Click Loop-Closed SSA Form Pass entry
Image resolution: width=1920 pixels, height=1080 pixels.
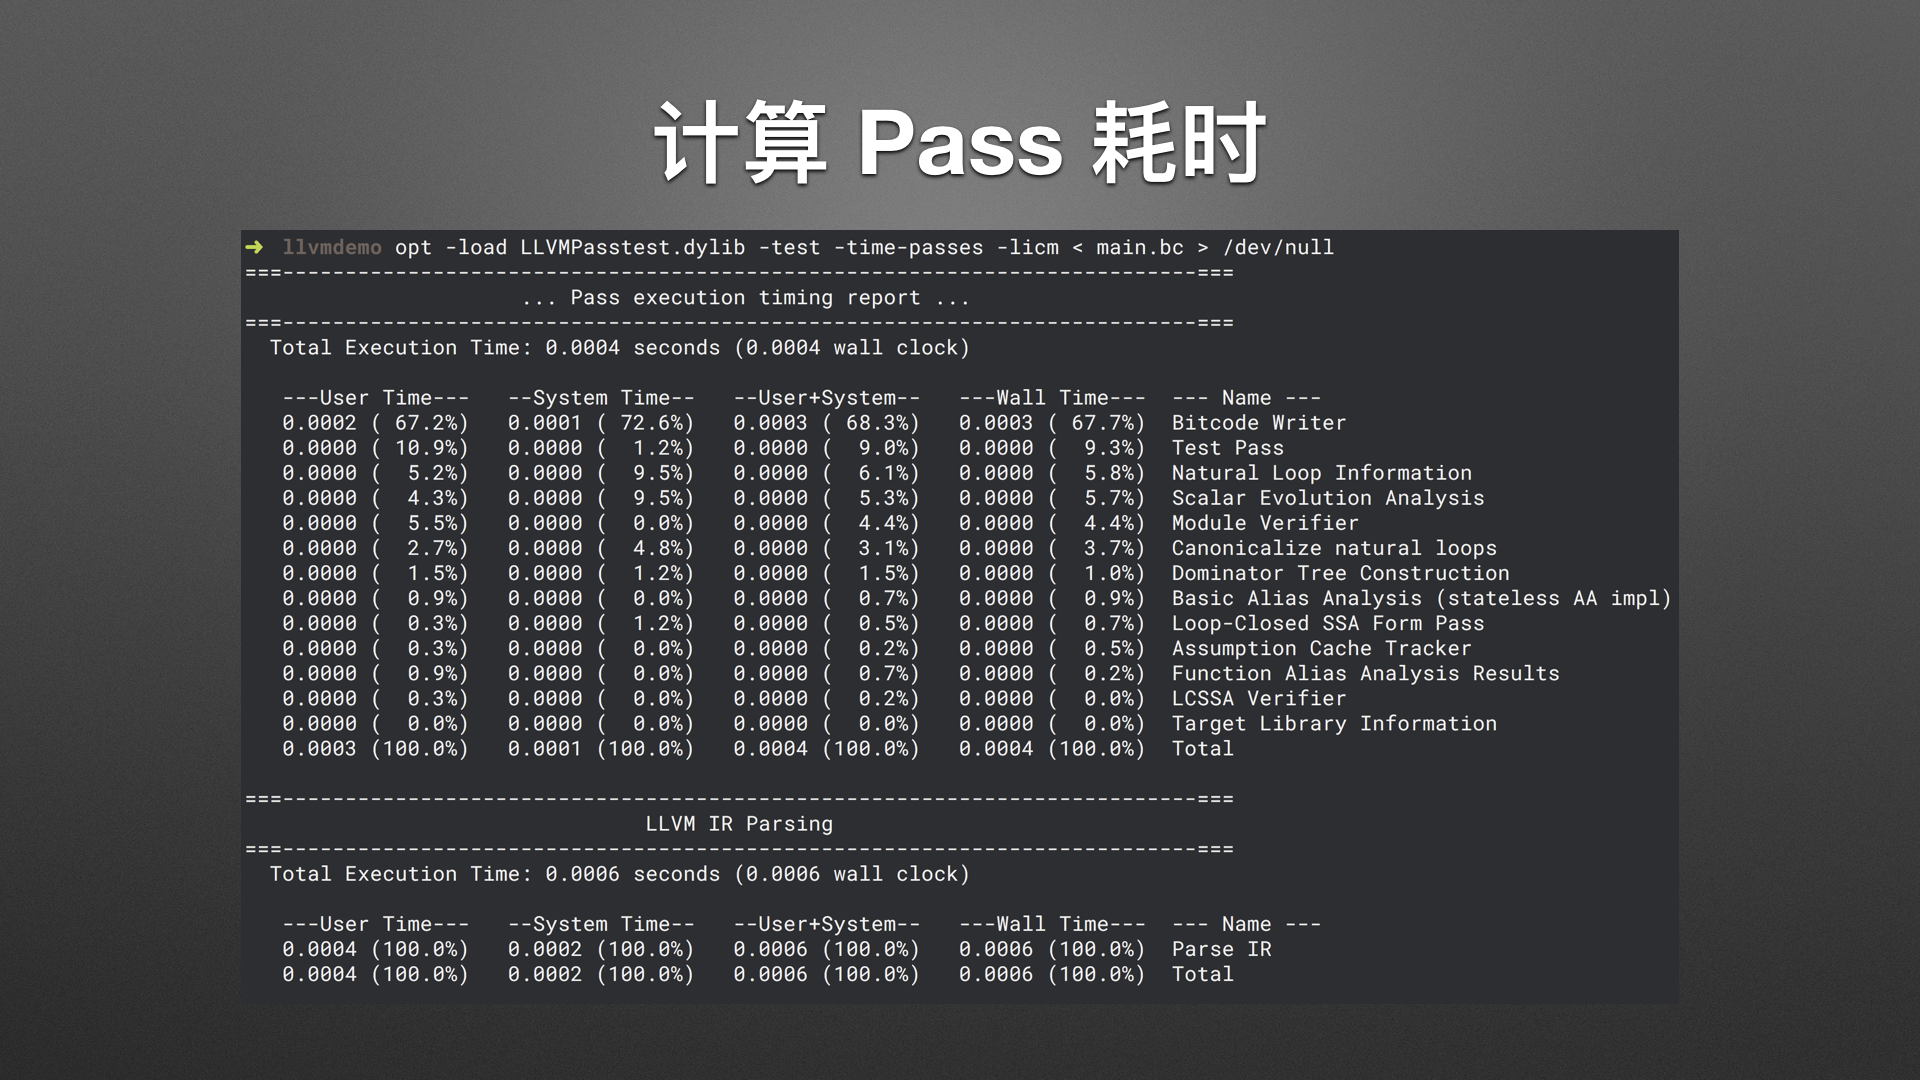click(1327, 623)
